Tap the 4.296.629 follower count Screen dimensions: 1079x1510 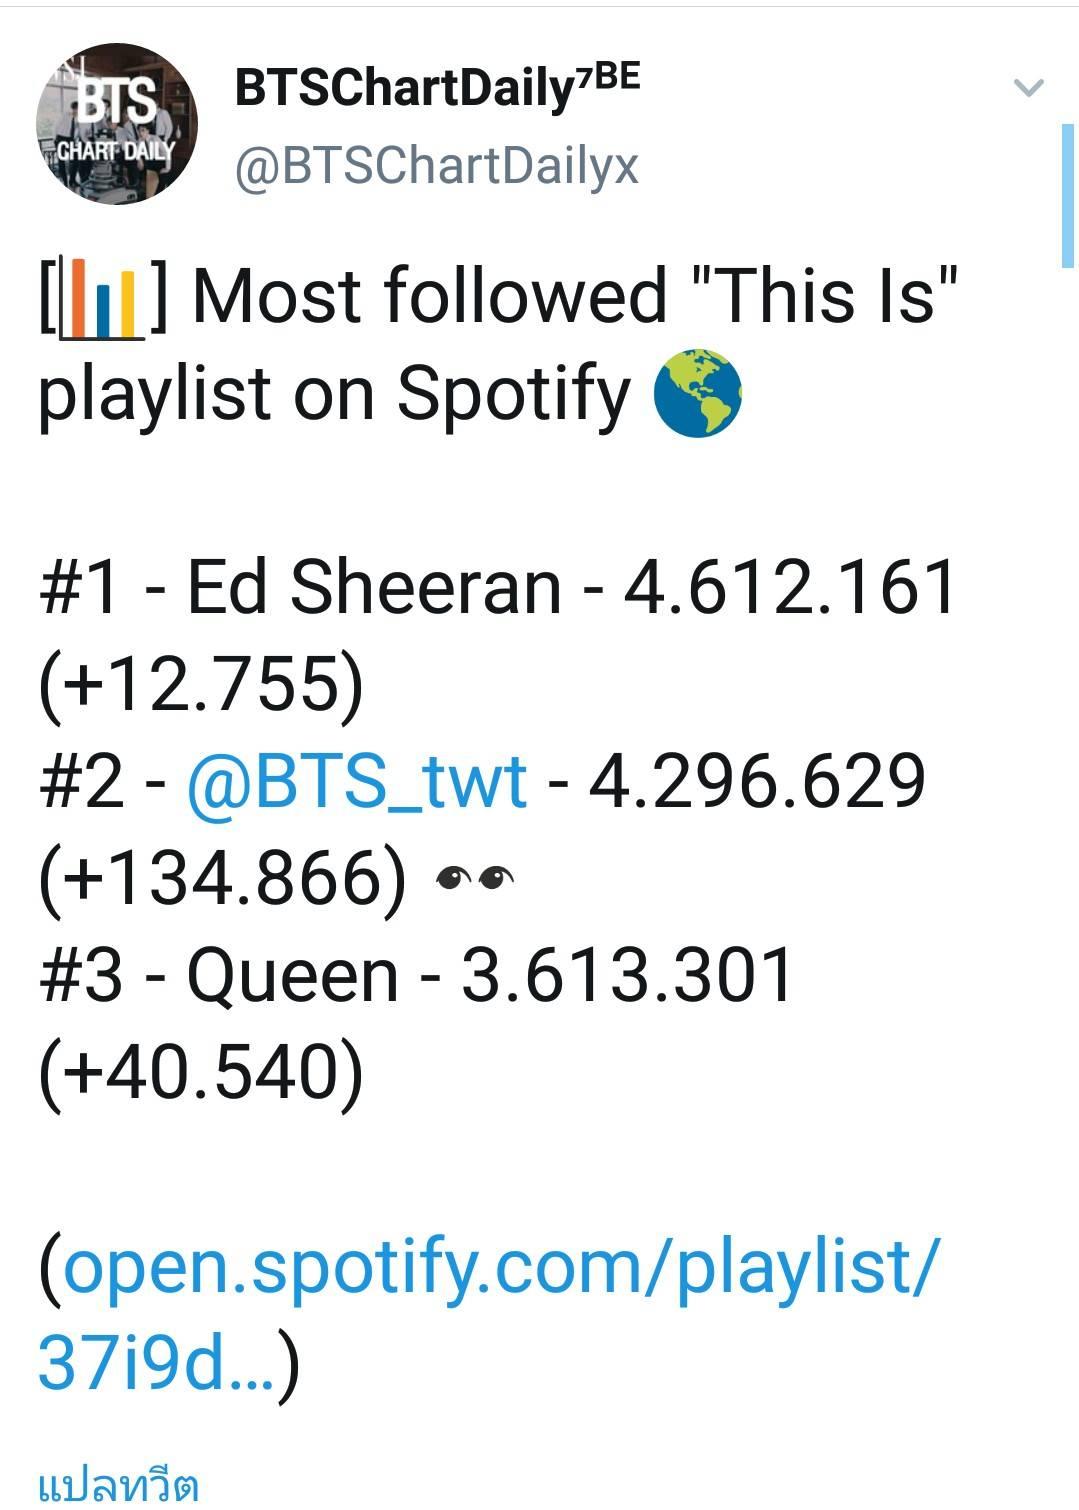pos(757,781)
